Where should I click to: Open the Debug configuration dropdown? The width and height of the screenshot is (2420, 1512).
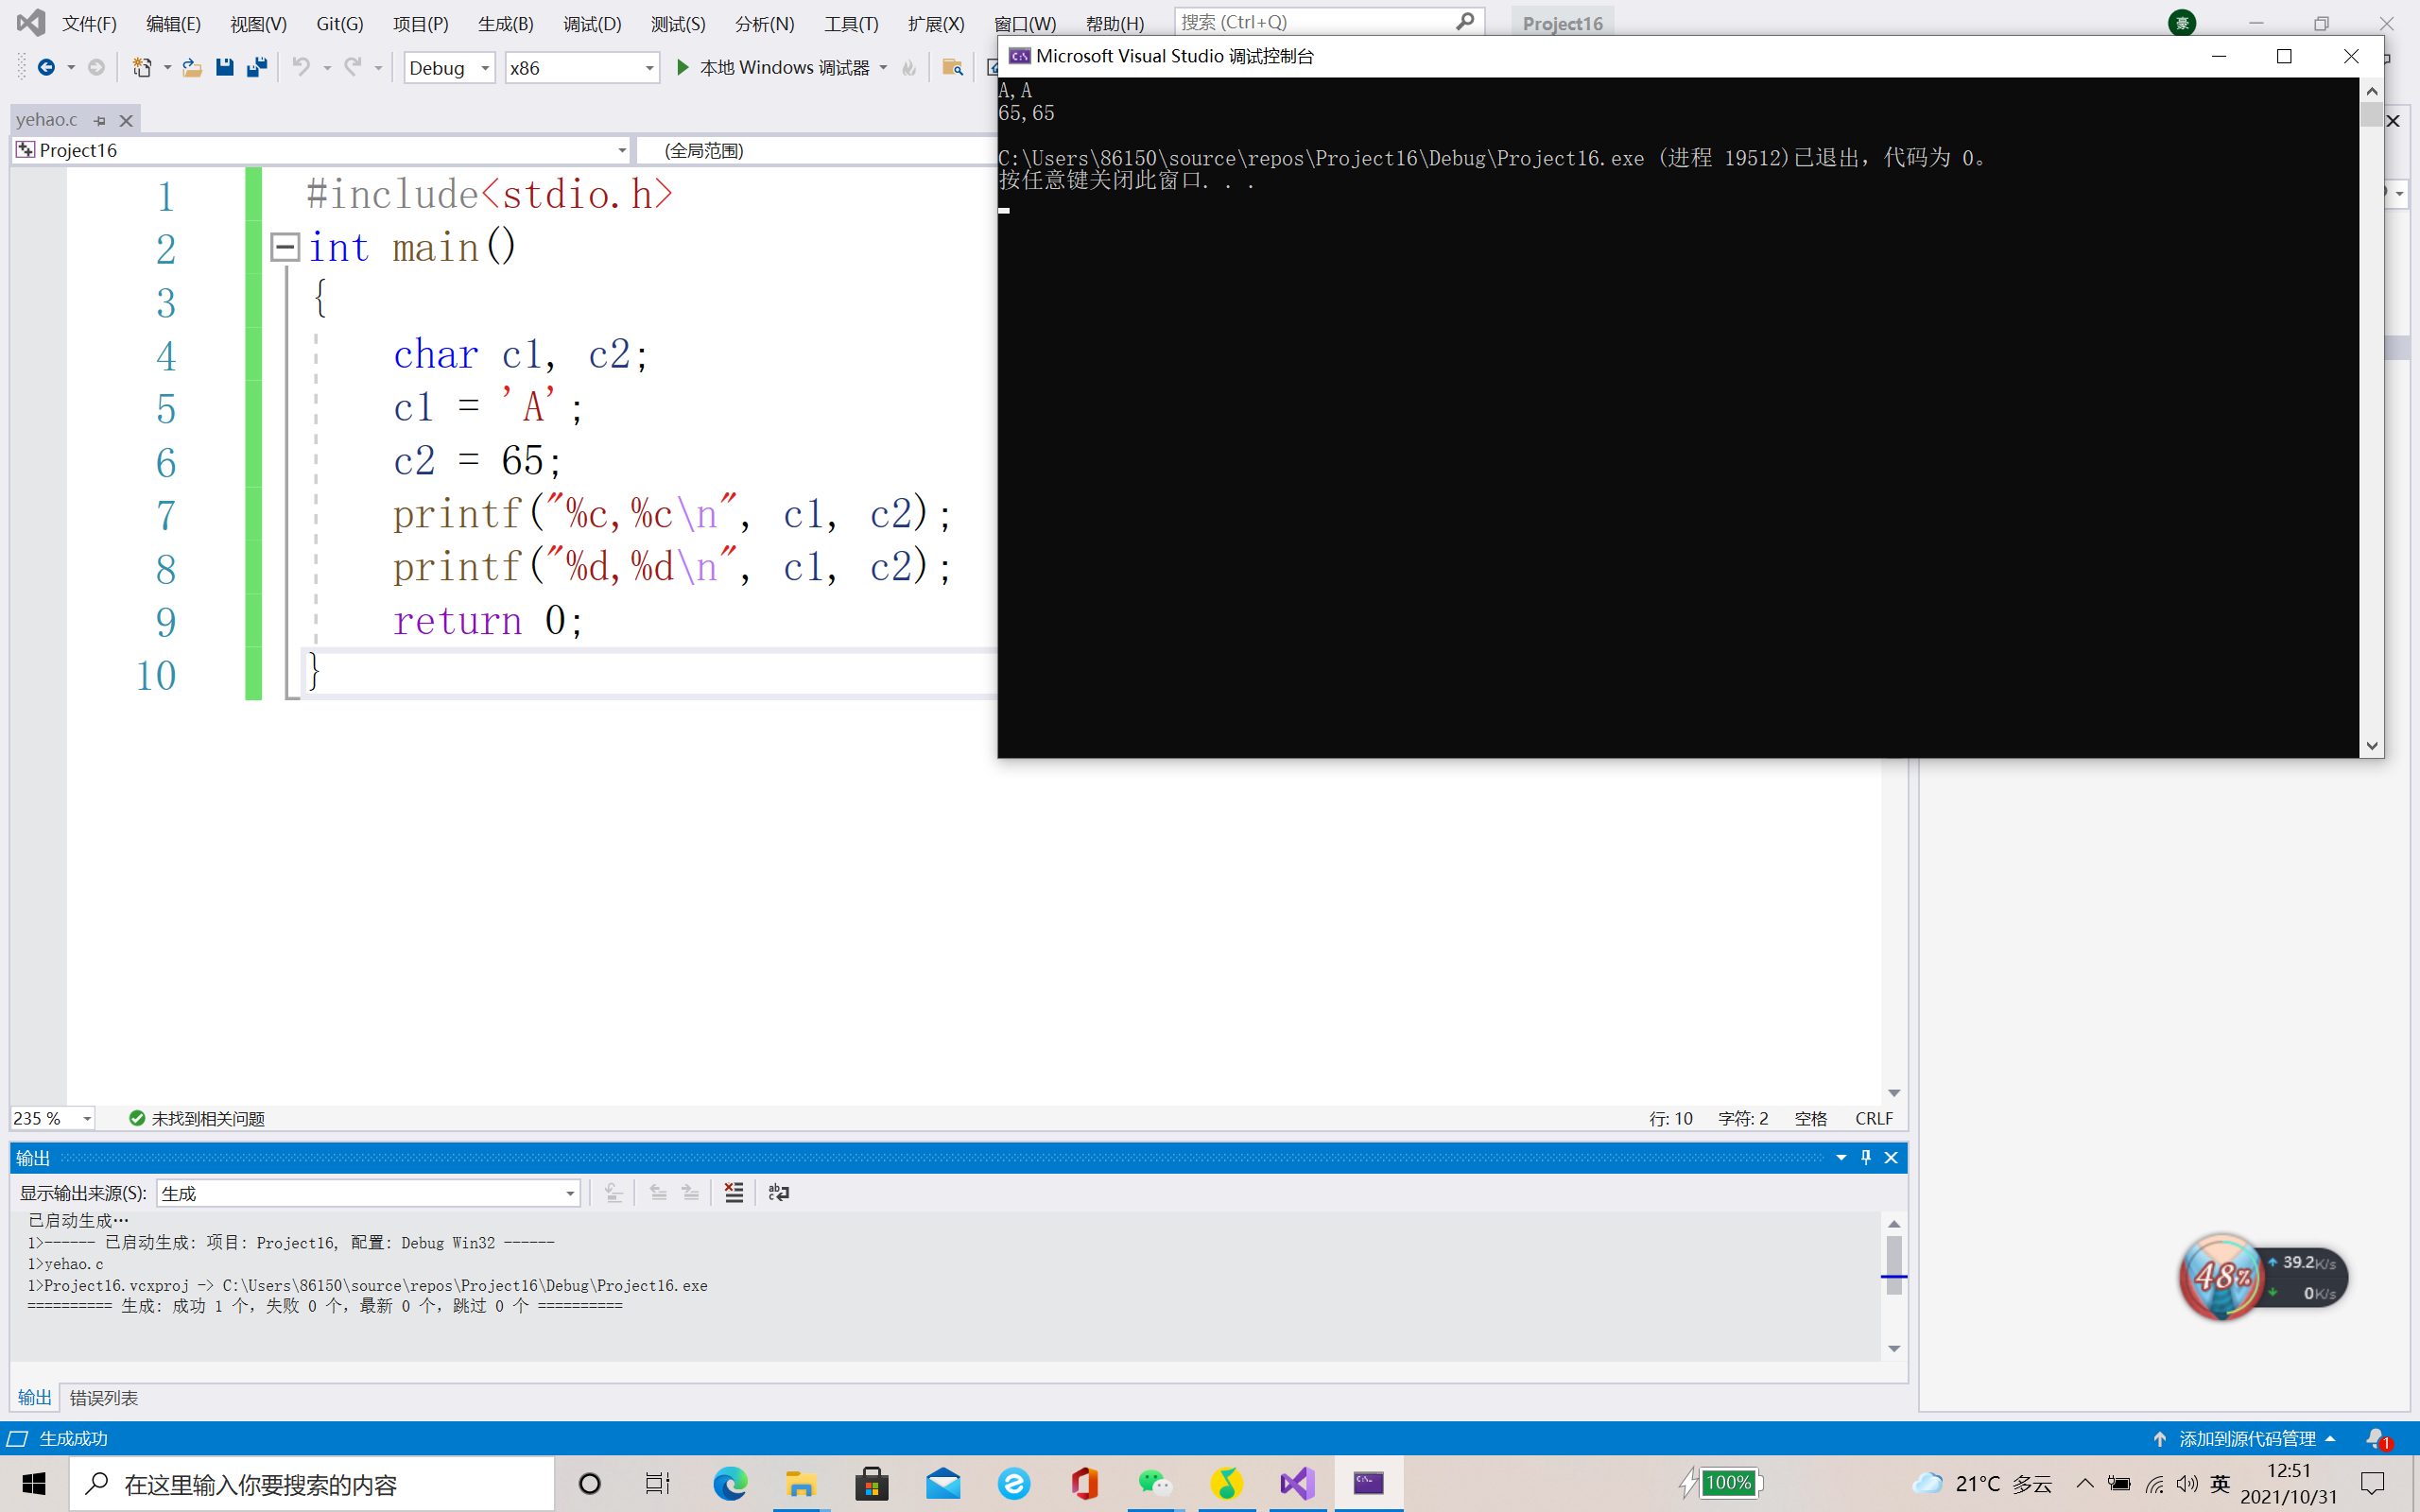tap(449, 67)
